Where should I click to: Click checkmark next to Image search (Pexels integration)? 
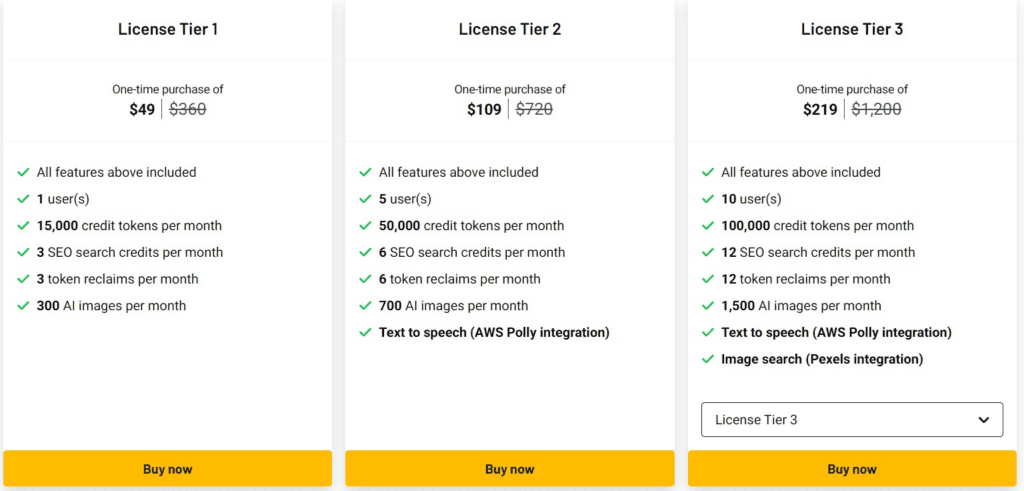click(708, 359)
